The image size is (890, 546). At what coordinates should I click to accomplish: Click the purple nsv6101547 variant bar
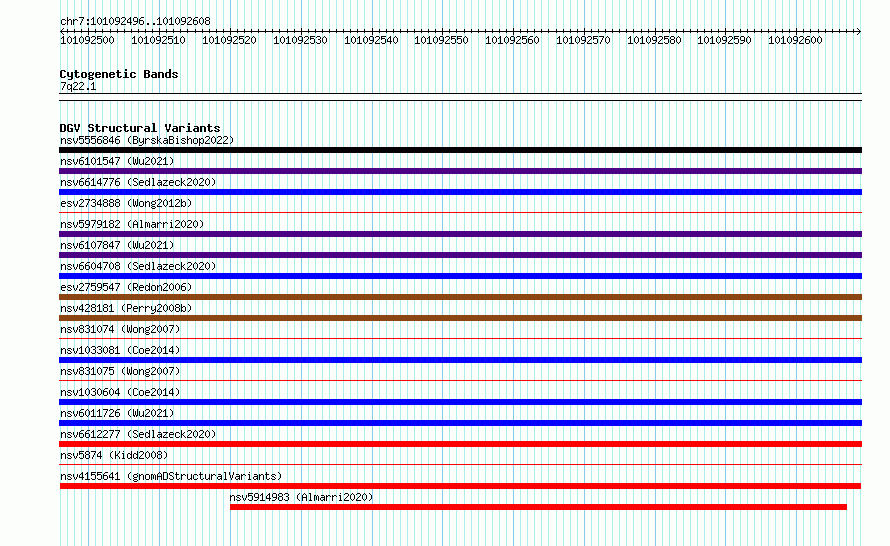pyautogui.click(x=460, y=171)
